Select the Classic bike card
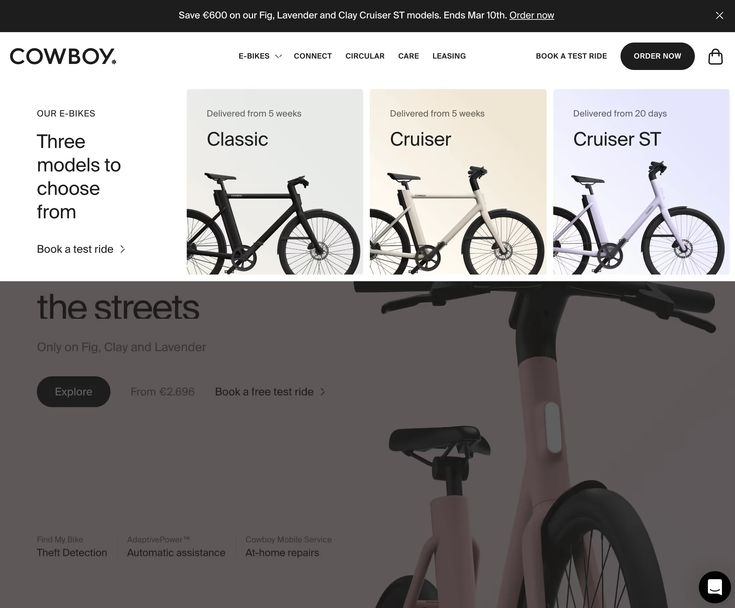 275,182
